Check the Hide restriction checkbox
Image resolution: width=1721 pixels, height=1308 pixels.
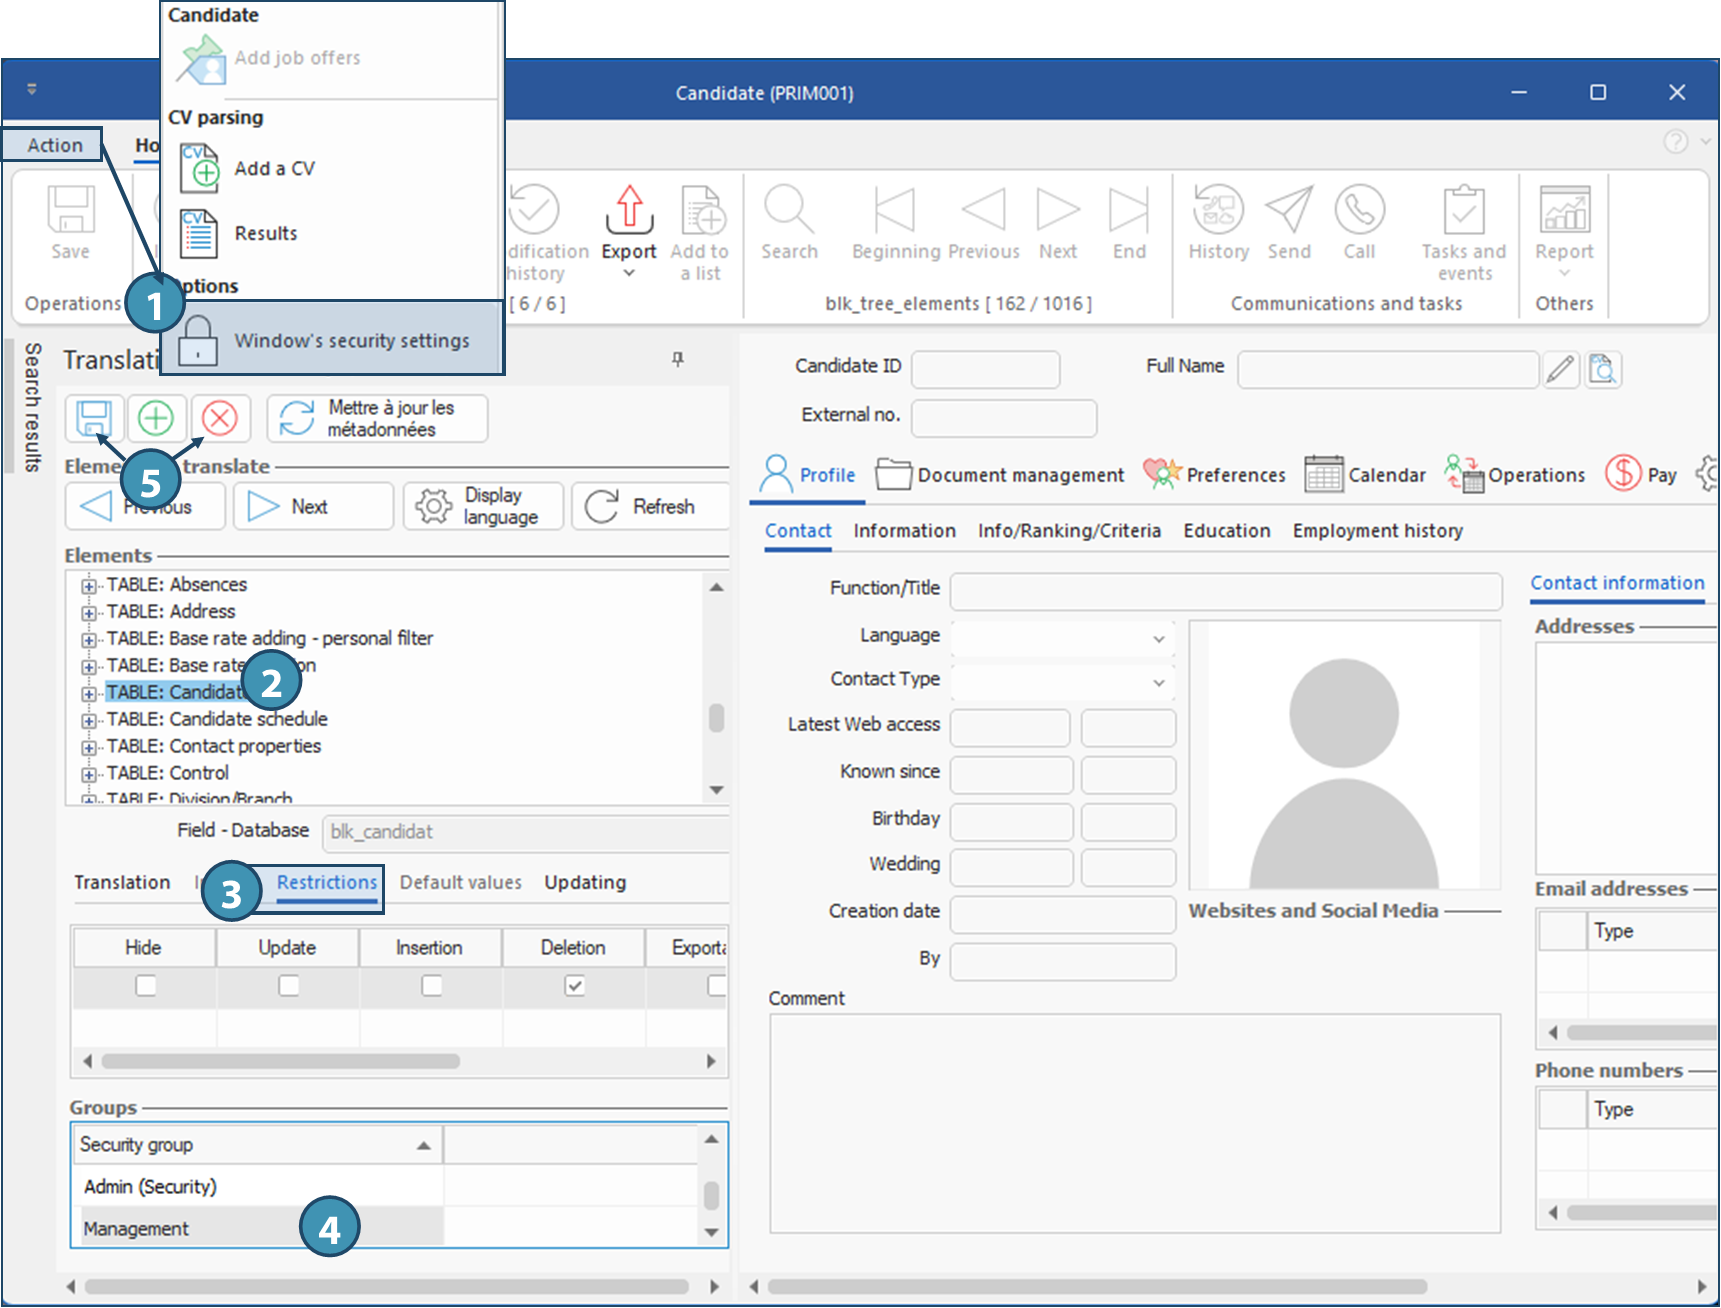click(x=146, y=986)
